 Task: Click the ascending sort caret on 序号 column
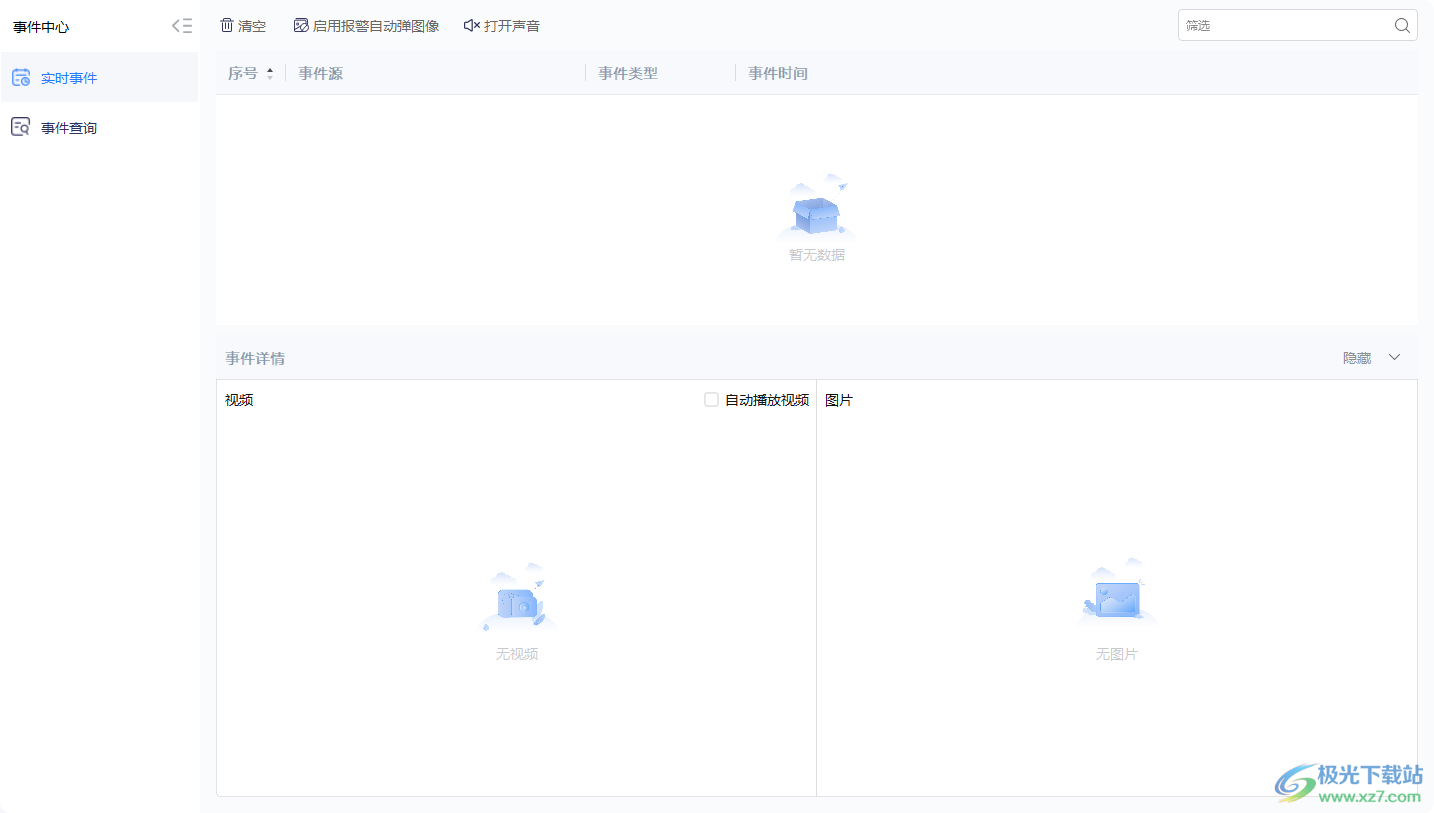pyautogui.click(x=269, y=68)
